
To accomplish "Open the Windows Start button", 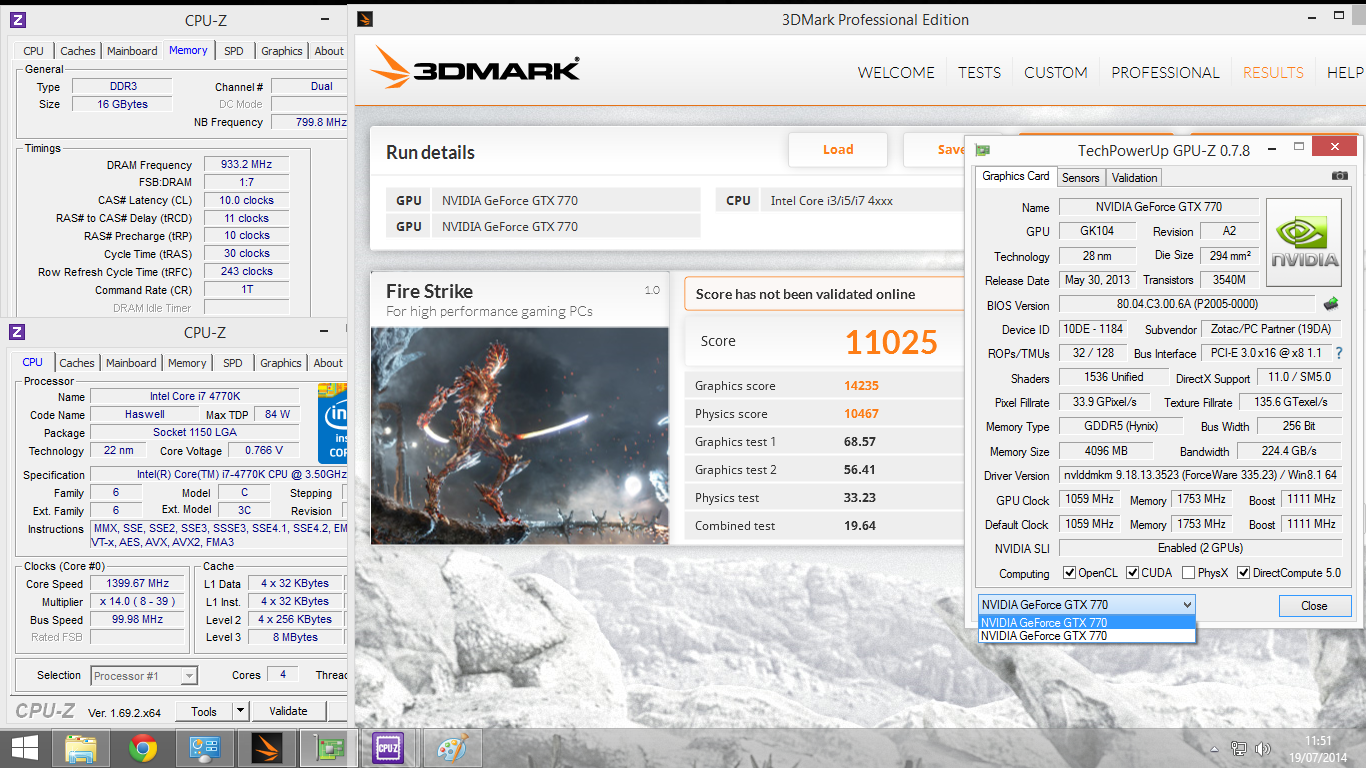I will 25,748.
